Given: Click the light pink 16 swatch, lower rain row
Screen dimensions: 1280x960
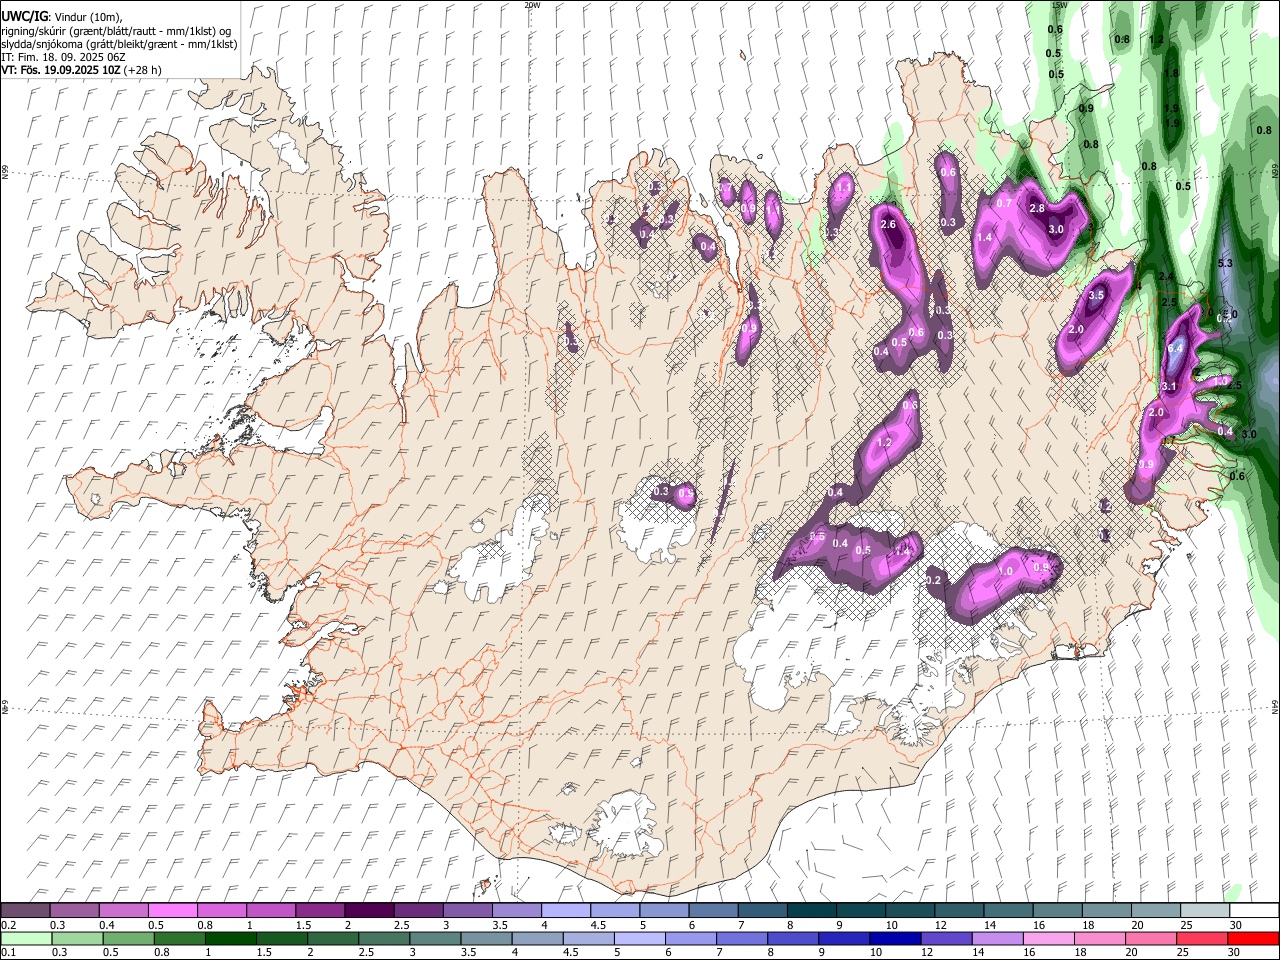Looking at the screenshot, I should click(1049, 938).
